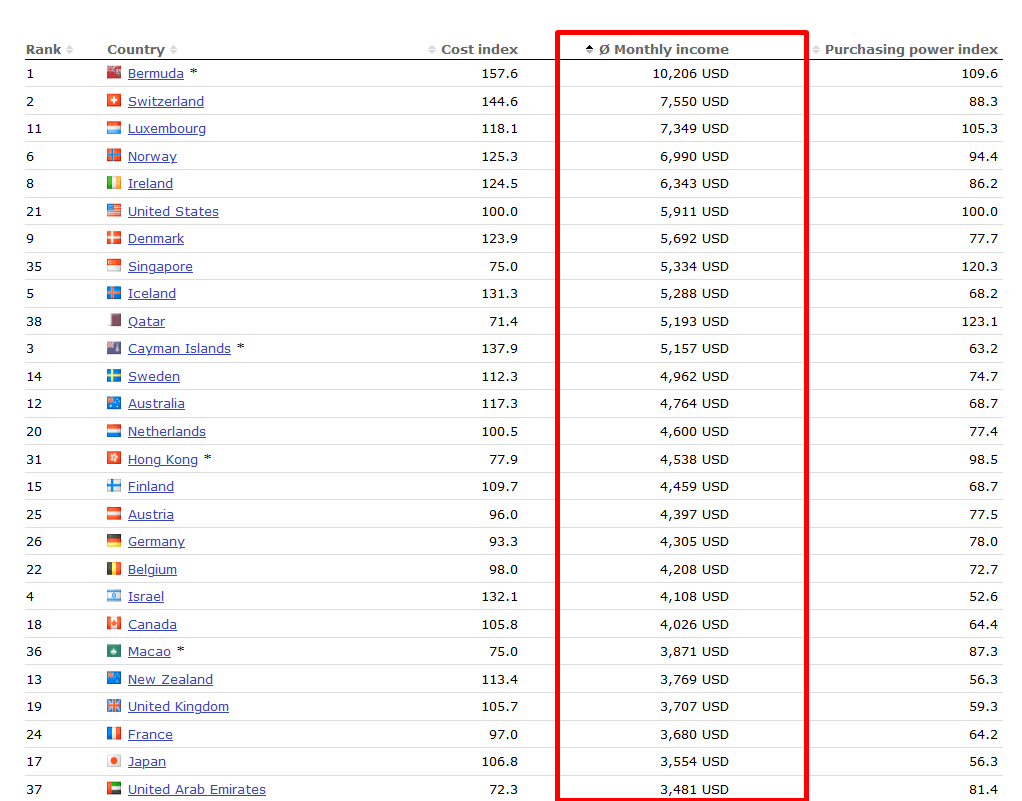
Task: Sort by Purchasing power index header
Action: [x=911, y=50]
